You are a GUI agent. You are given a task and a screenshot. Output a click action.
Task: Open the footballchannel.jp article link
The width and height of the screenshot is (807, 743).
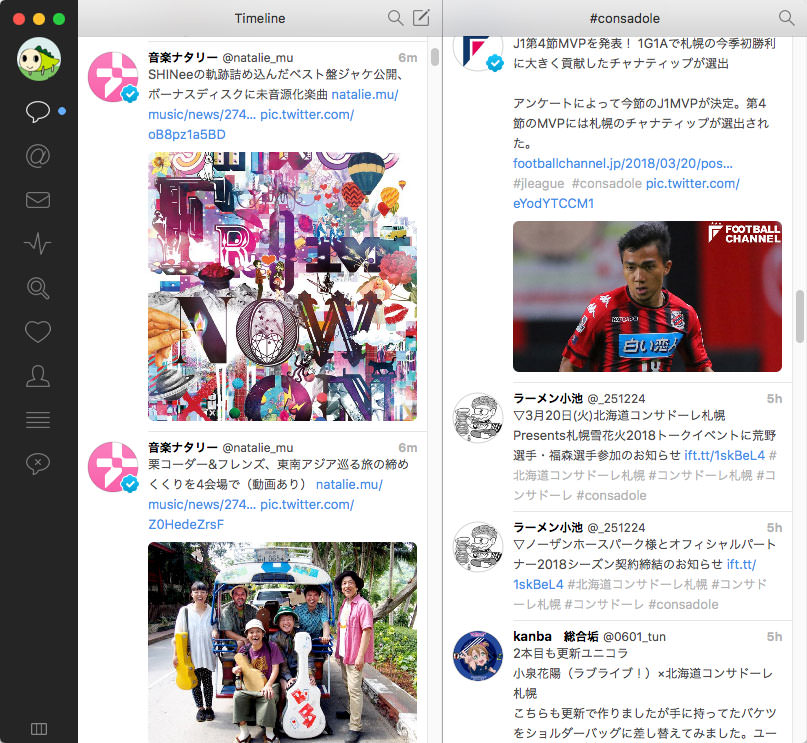coord(623,164)
